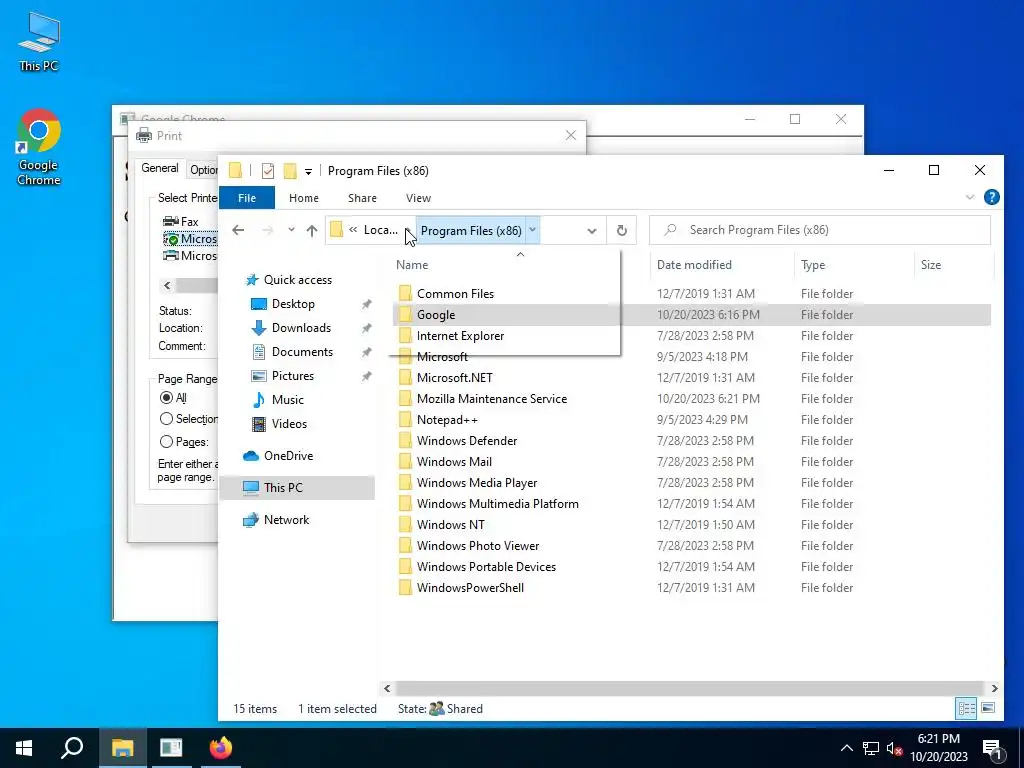Select the WindowsPowerShell folder
The height and width of the screenshot is (768, 1024).
pyautogui.click(x=470, y=588)
